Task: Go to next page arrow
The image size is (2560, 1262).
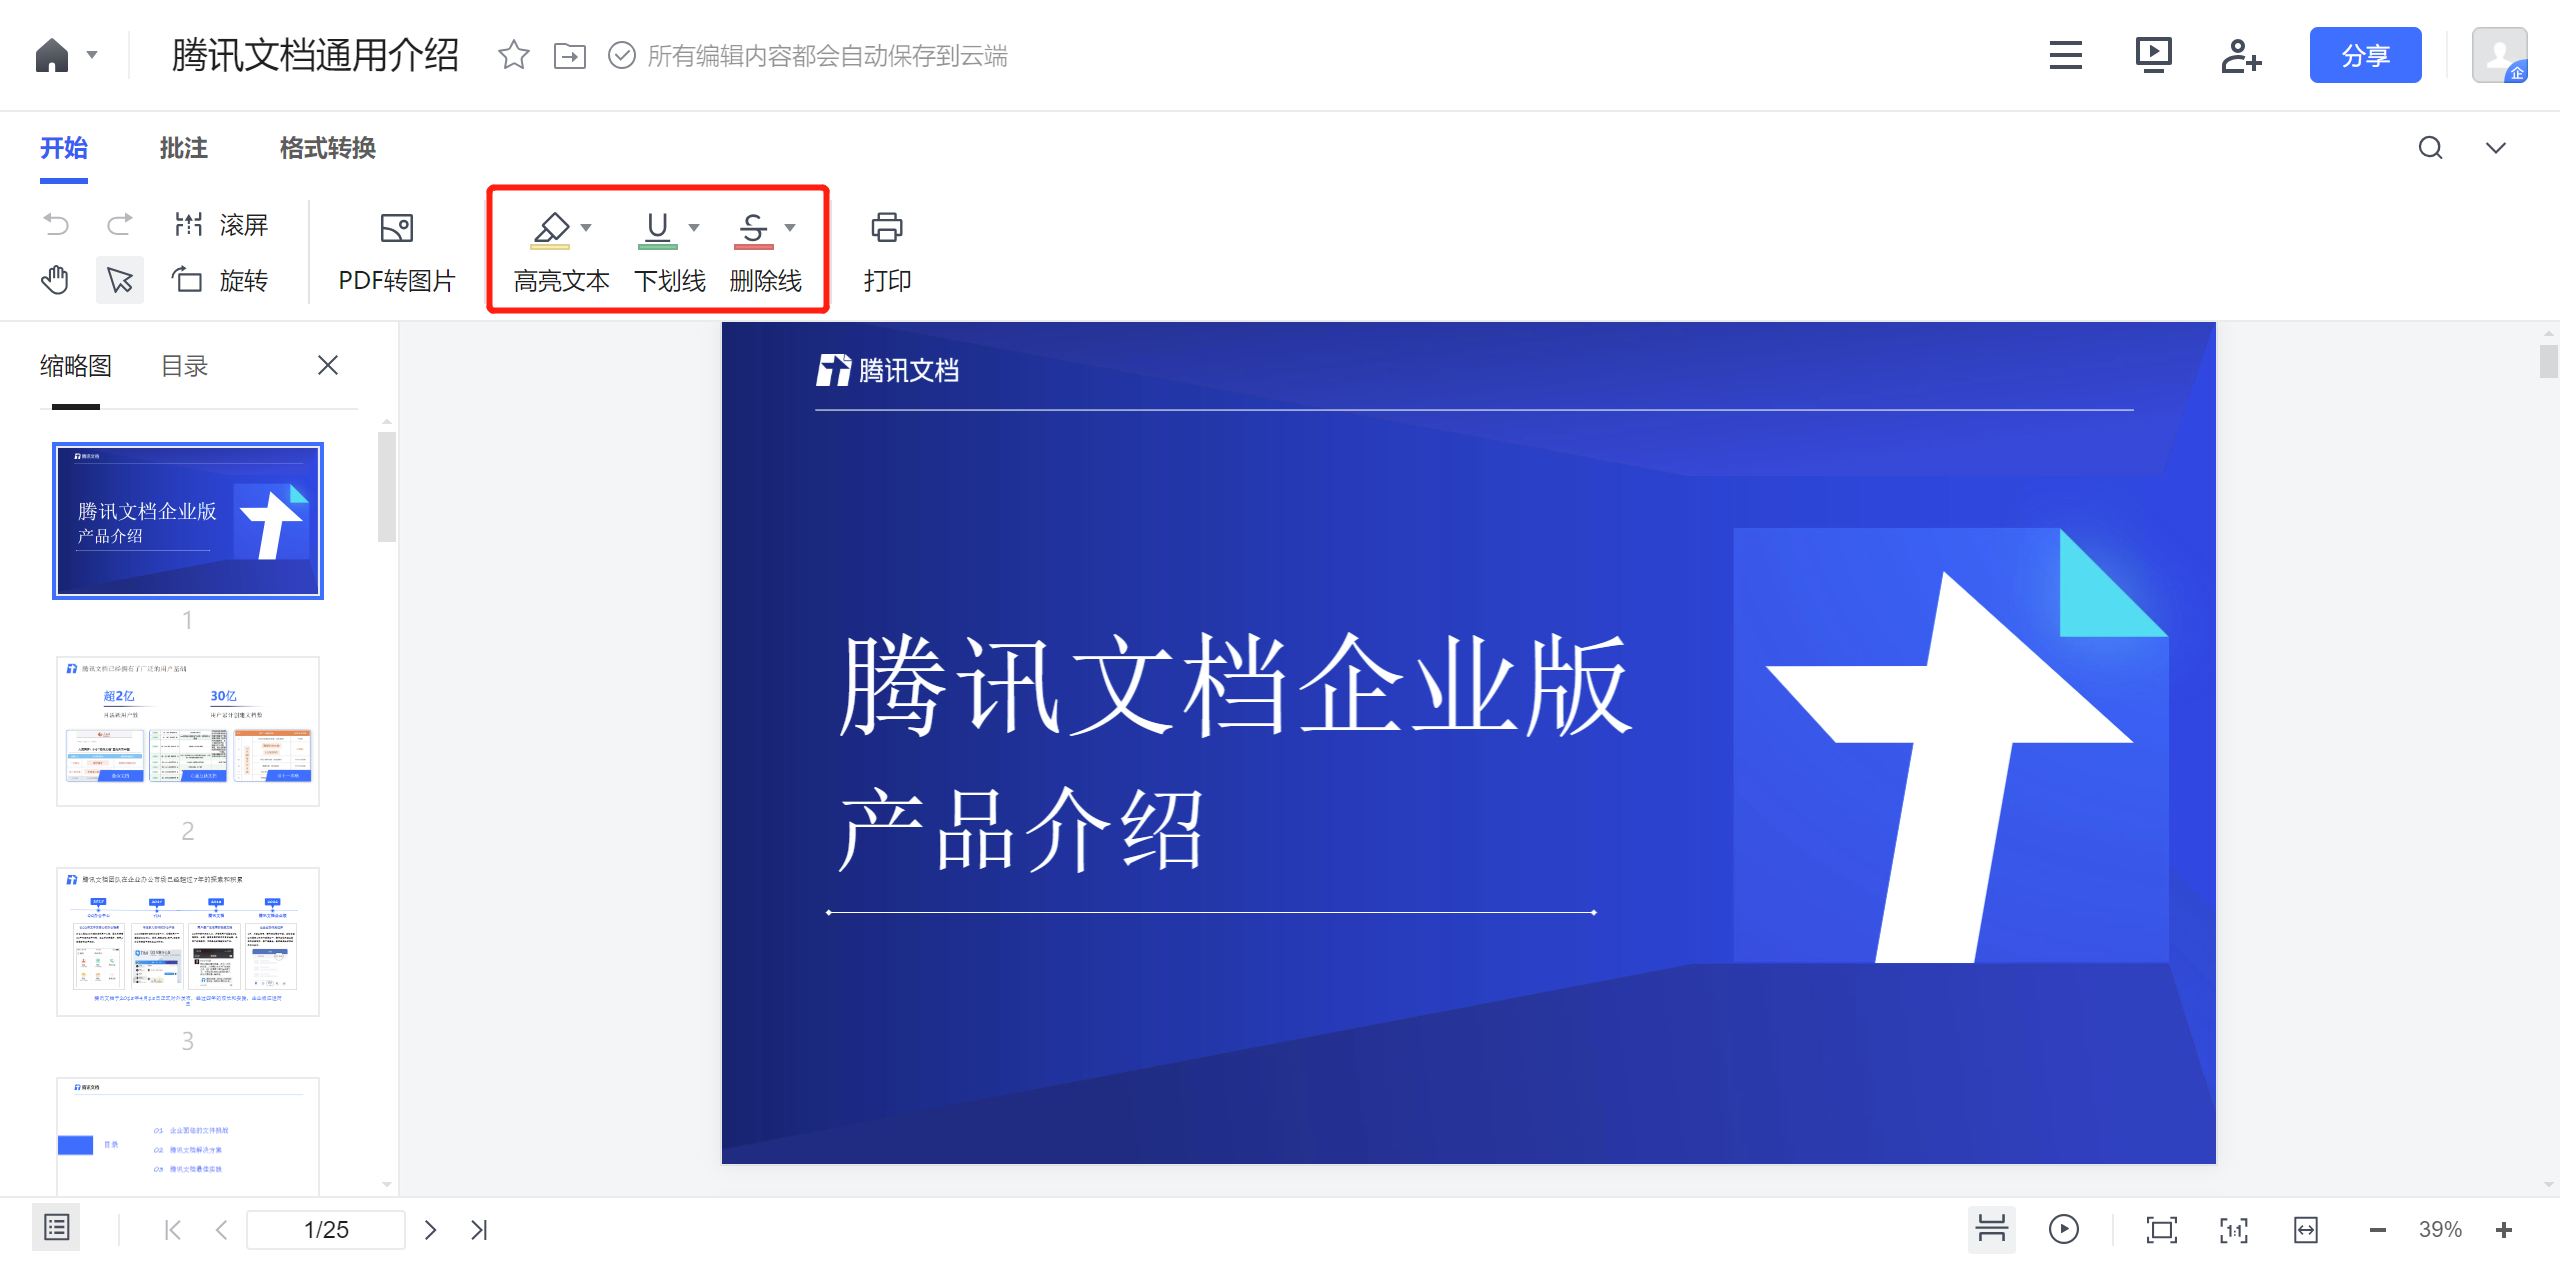Action: pos(431,1230)
